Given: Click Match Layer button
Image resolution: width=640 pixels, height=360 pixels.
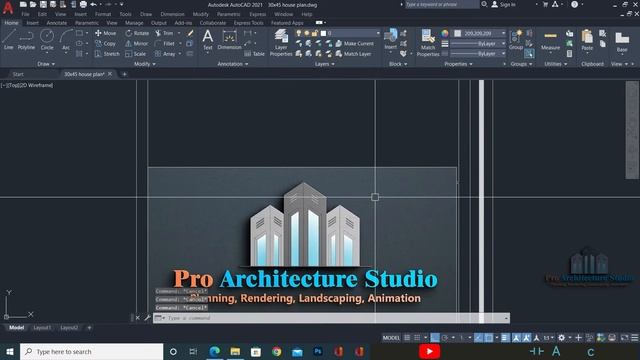Looking at the screenshot, I should click(353, 53).
